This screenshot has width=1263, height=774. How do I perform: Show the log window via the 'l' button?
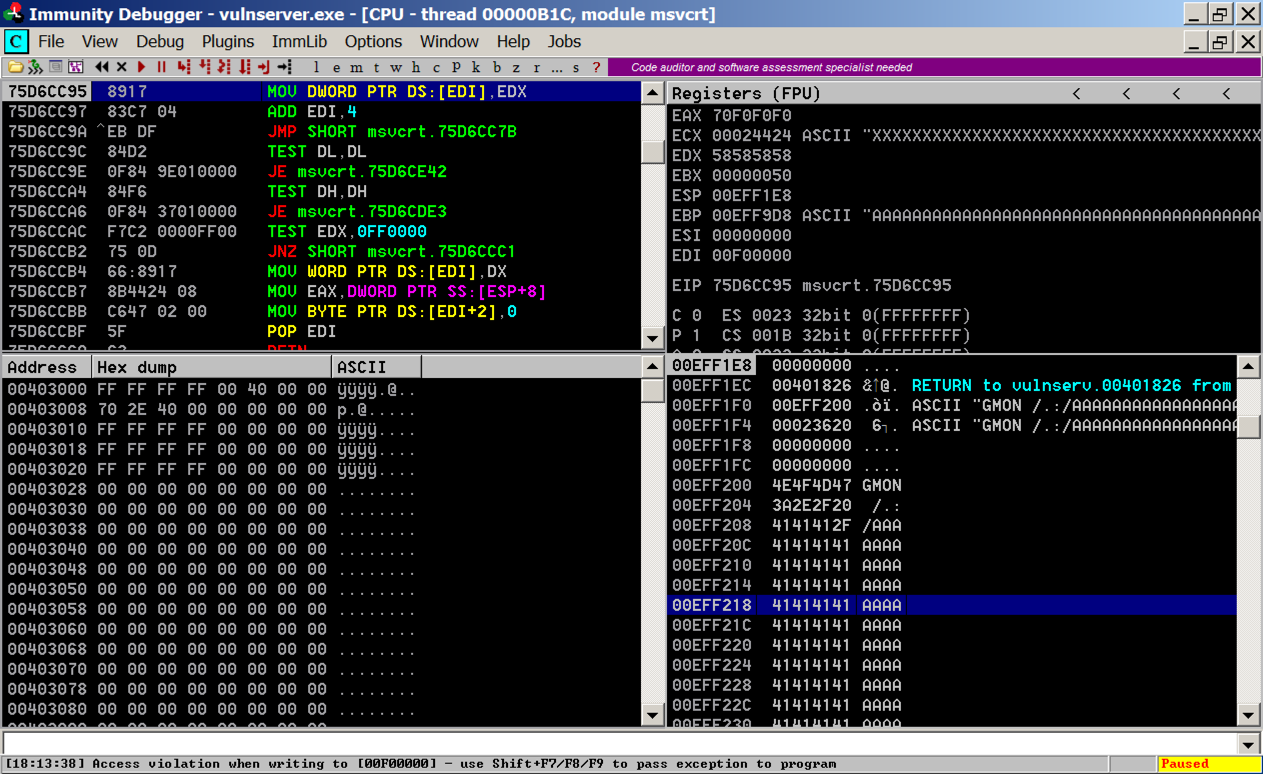point(316,67)
